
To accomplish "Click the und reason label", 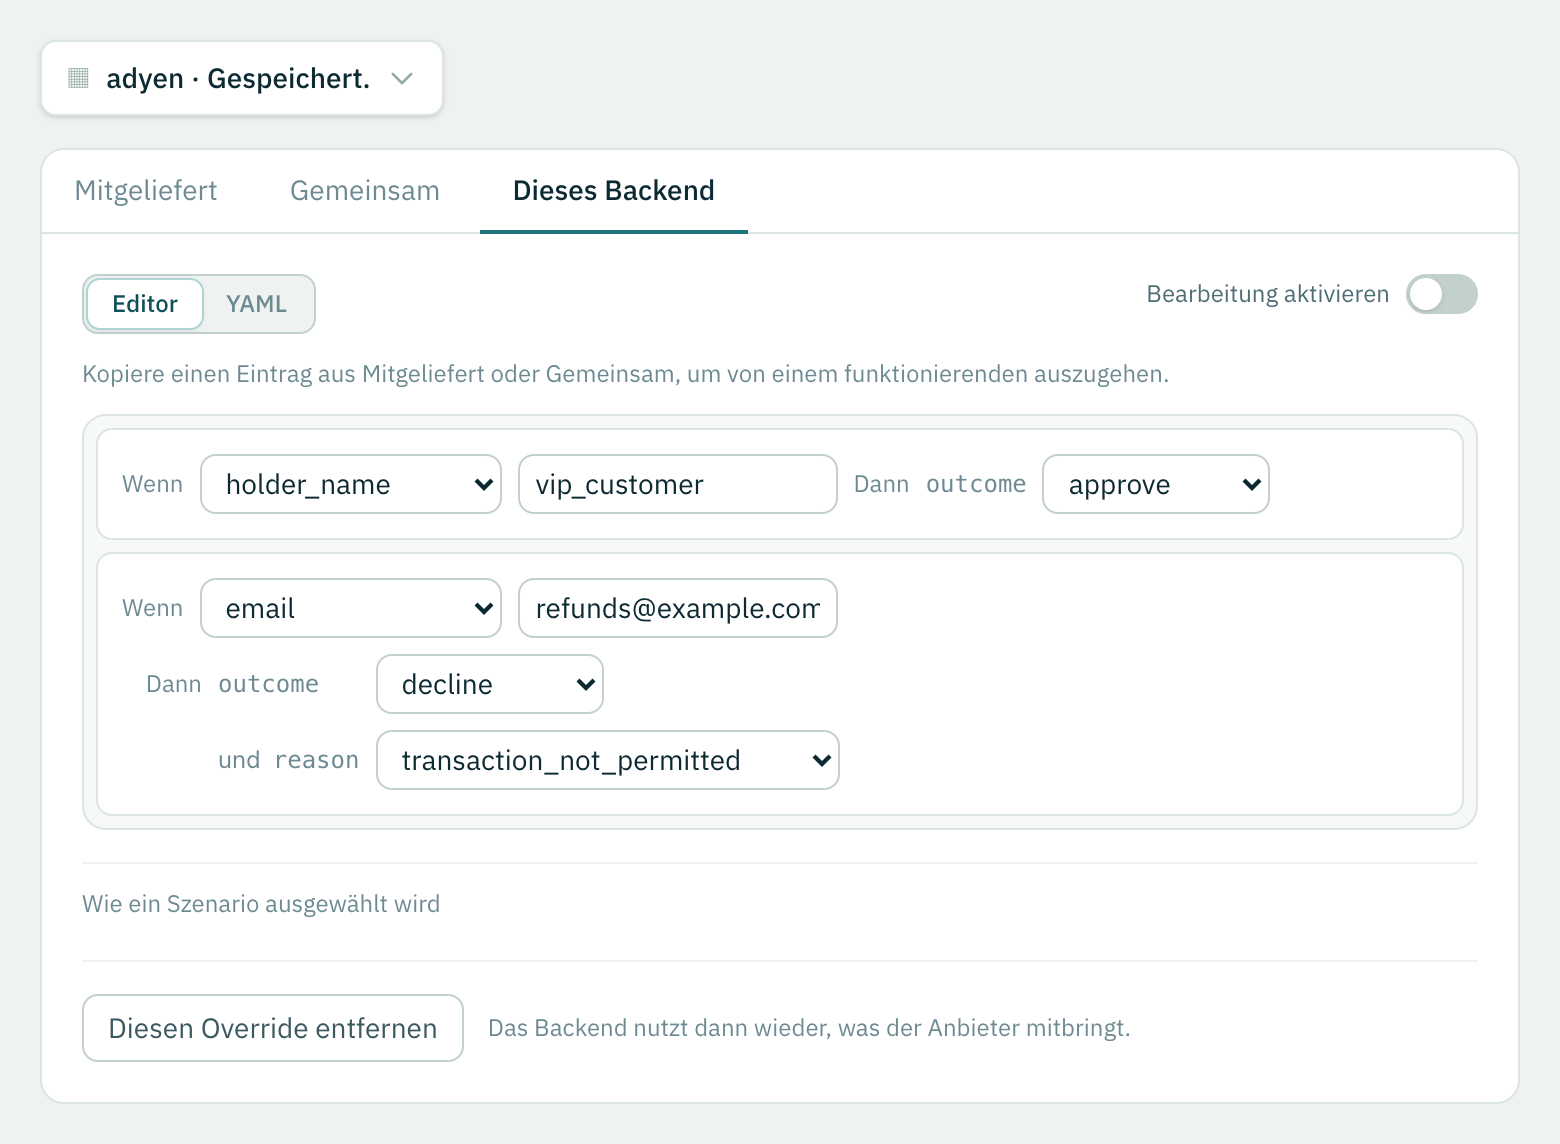I will coord(288,760).
